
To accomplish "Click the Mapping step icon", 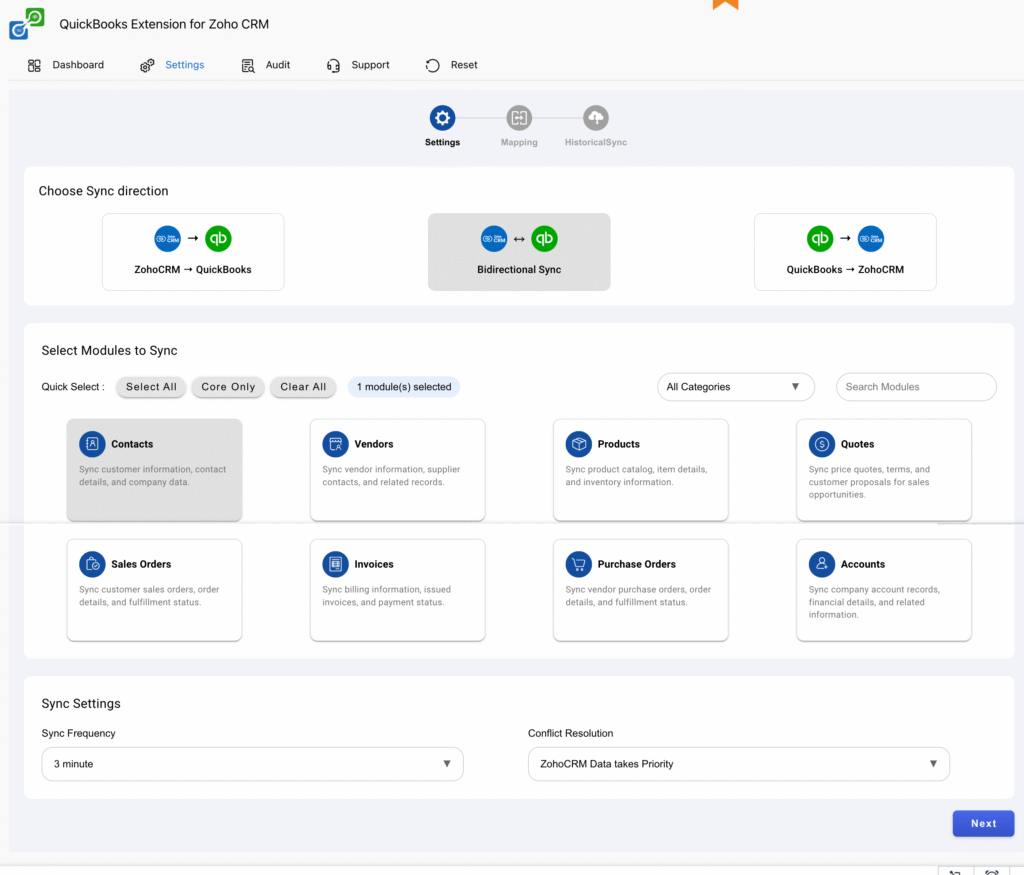I will pos(518,116).
